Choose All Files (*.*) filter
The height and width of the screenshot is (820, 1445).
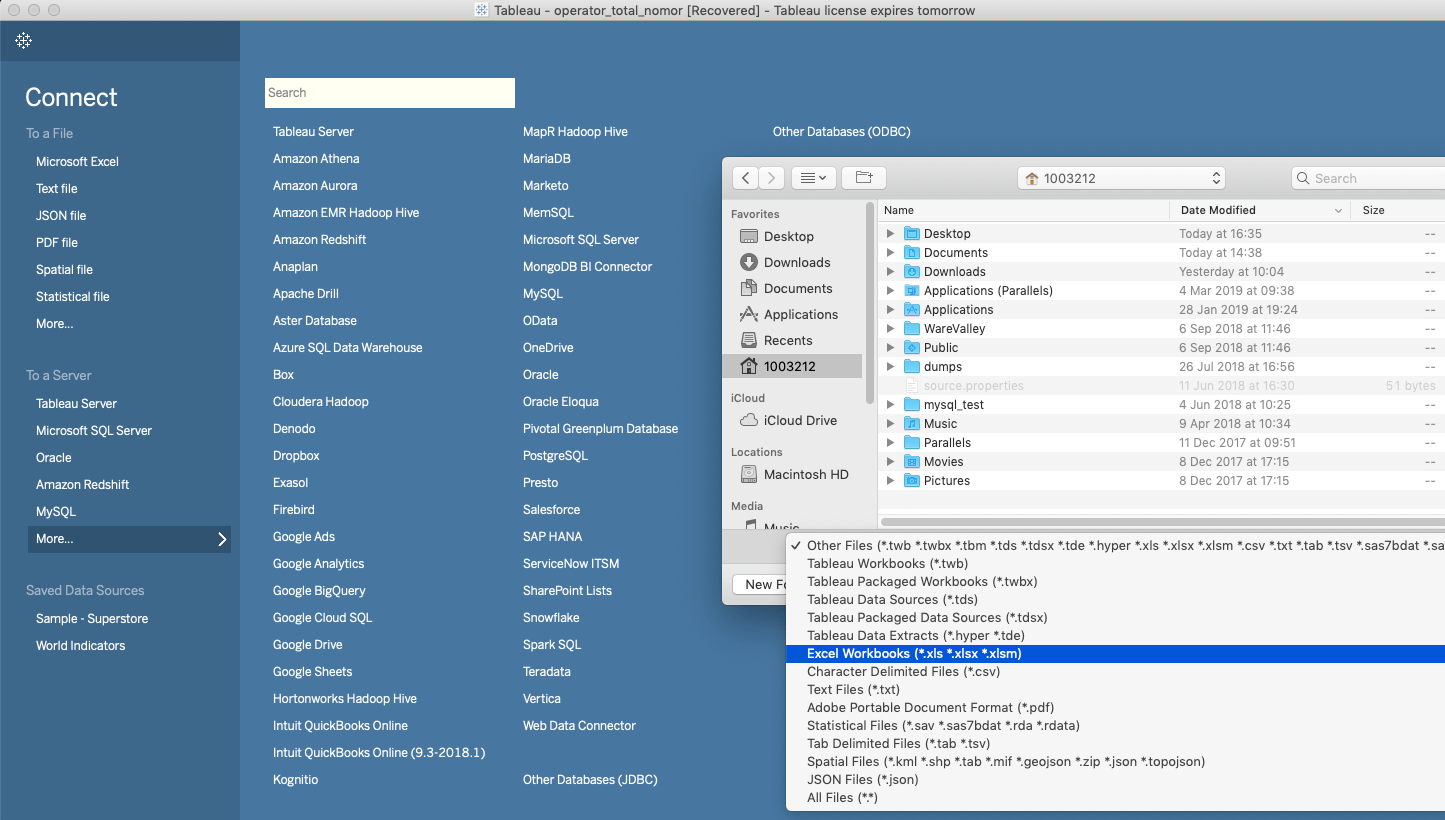(x=1116, y=798)
